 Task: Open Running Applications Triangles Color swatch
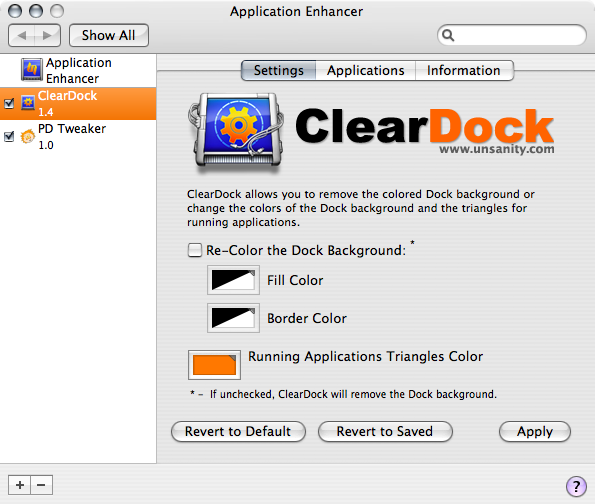[x=214, y=365]
